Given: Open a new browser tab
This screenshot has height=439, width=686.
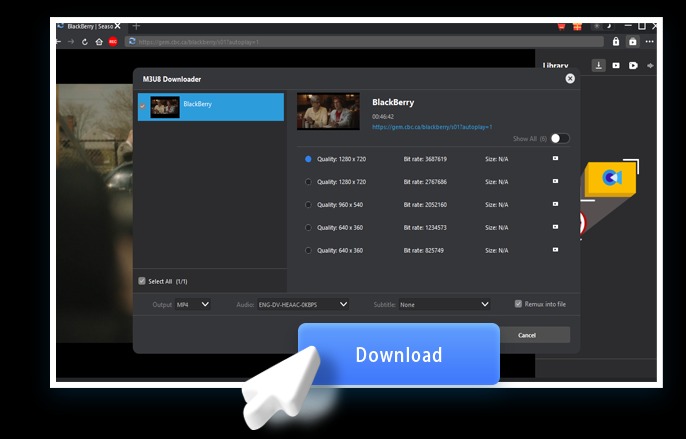Looking at the screenshot, I should click(136, 26).
